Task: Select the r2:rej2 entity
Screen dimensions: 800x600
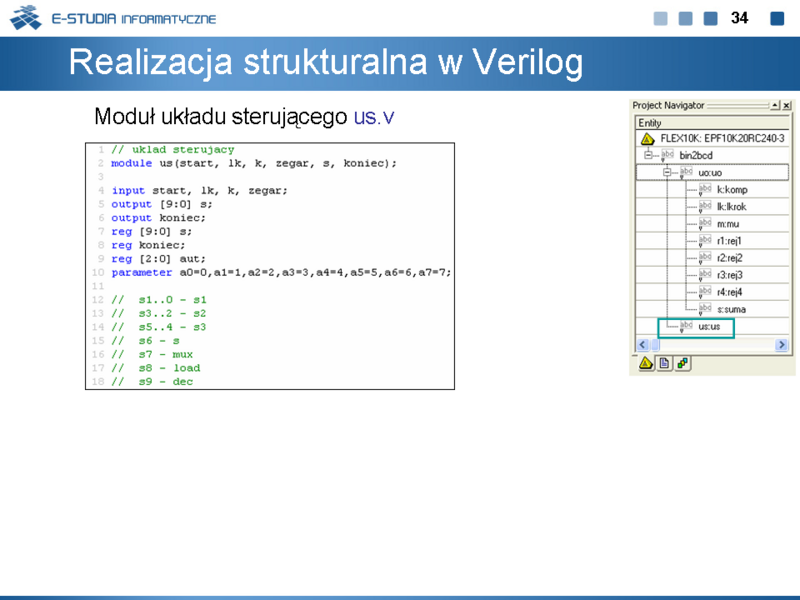Action: (x=730, y=258)
